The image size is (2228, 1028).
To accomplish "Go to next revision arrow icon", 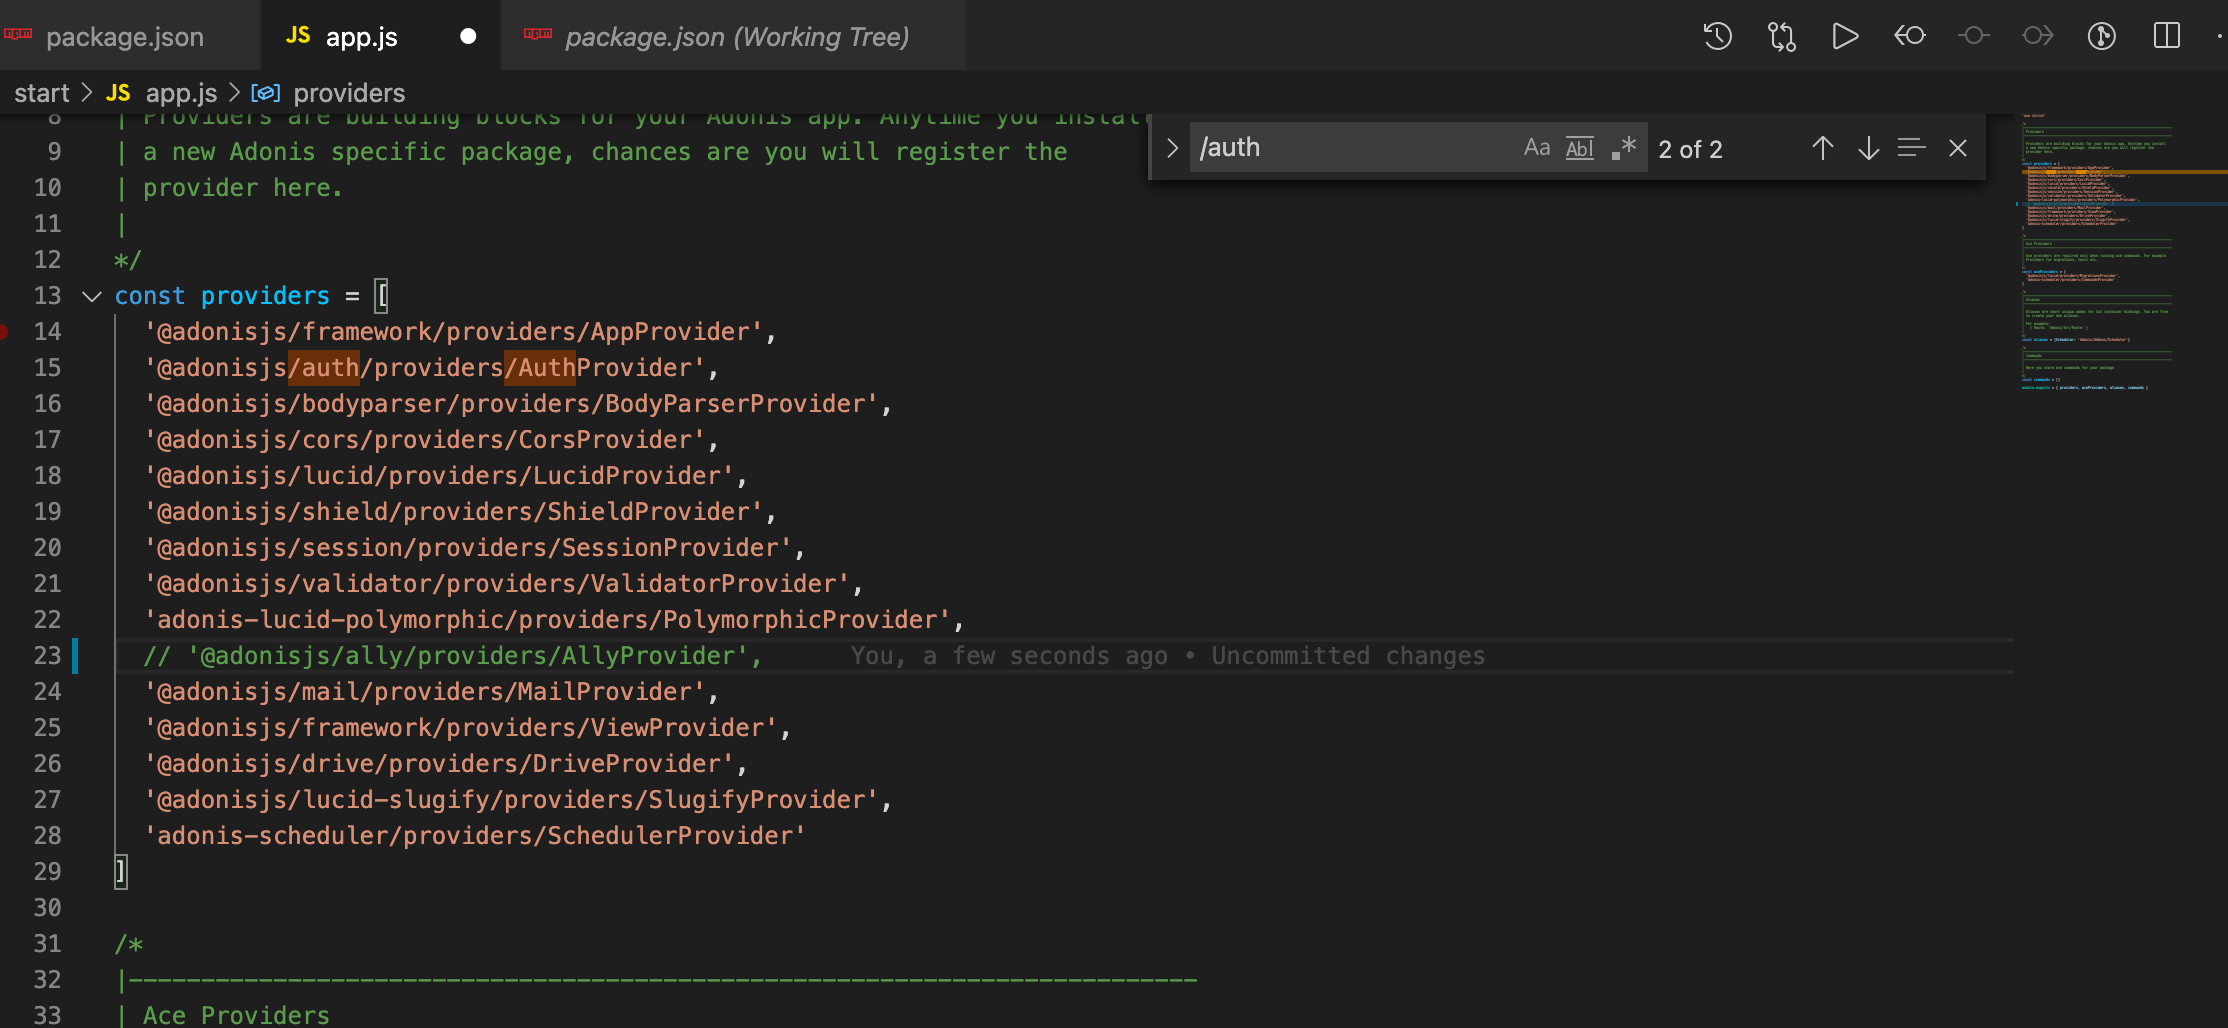I will tap(2037, 37).
